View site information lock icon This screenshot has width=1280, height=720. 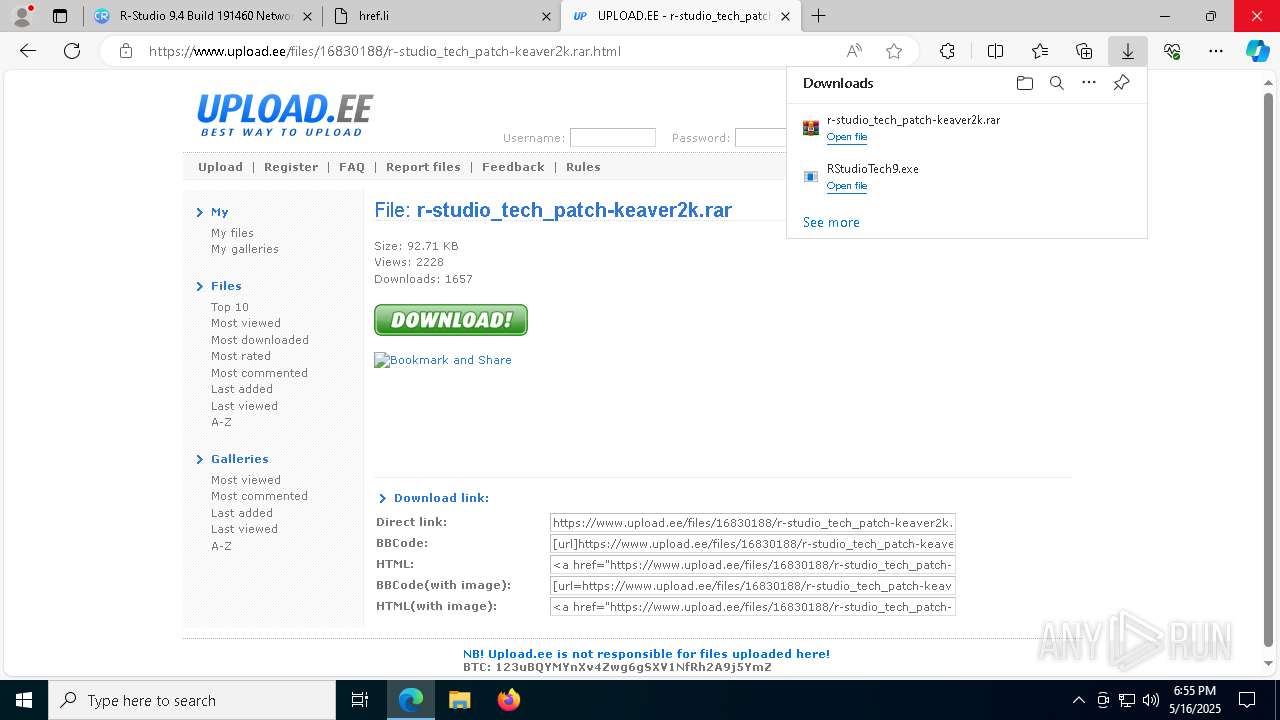tap(125, 51)
